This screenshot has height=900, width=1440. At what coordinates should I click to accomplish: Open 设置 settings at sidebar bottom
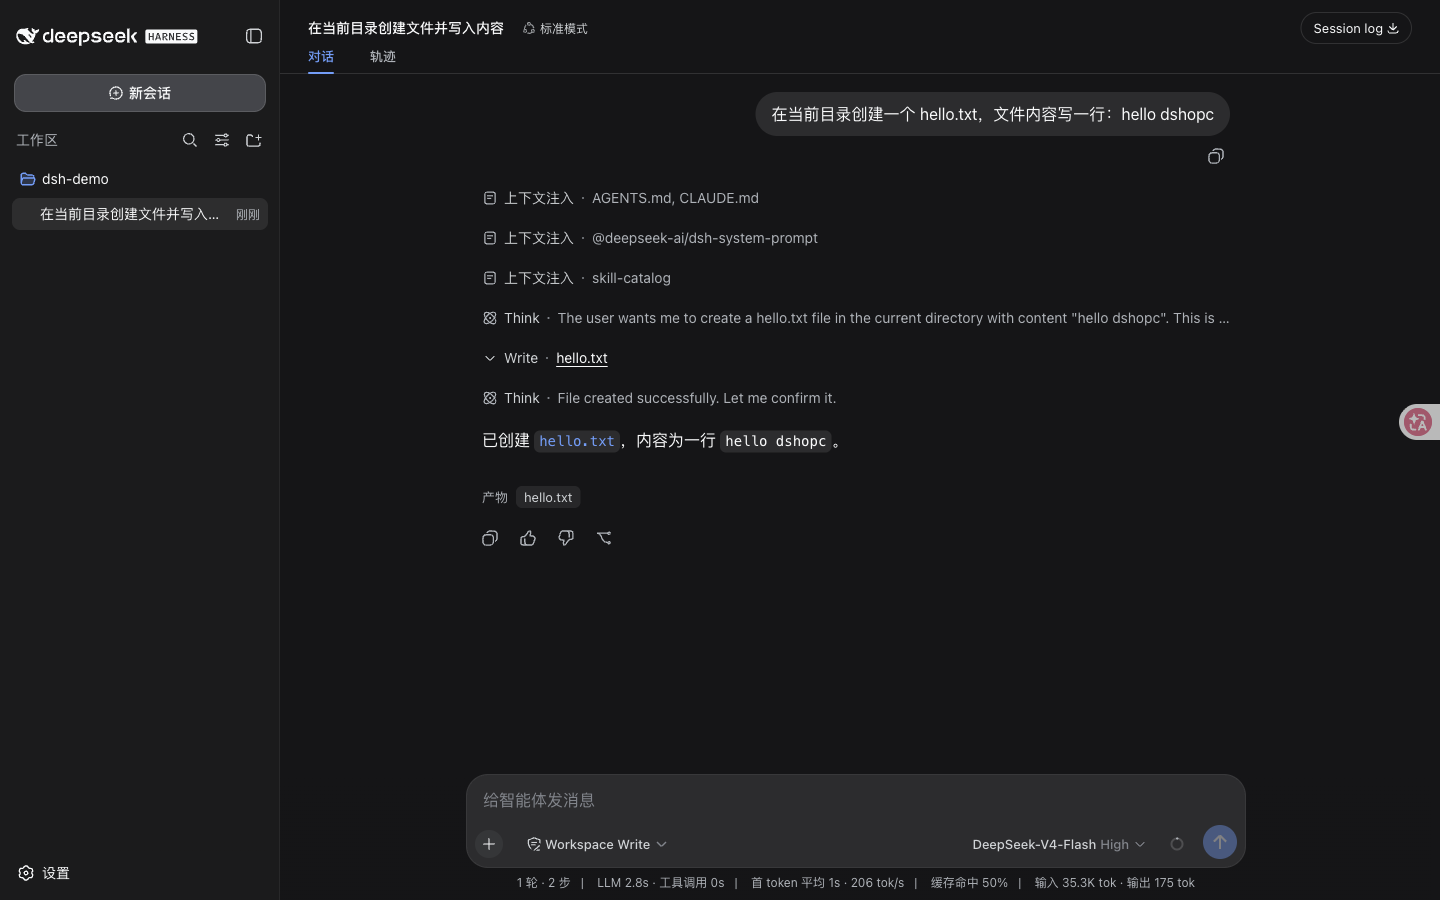pos(44,873)
